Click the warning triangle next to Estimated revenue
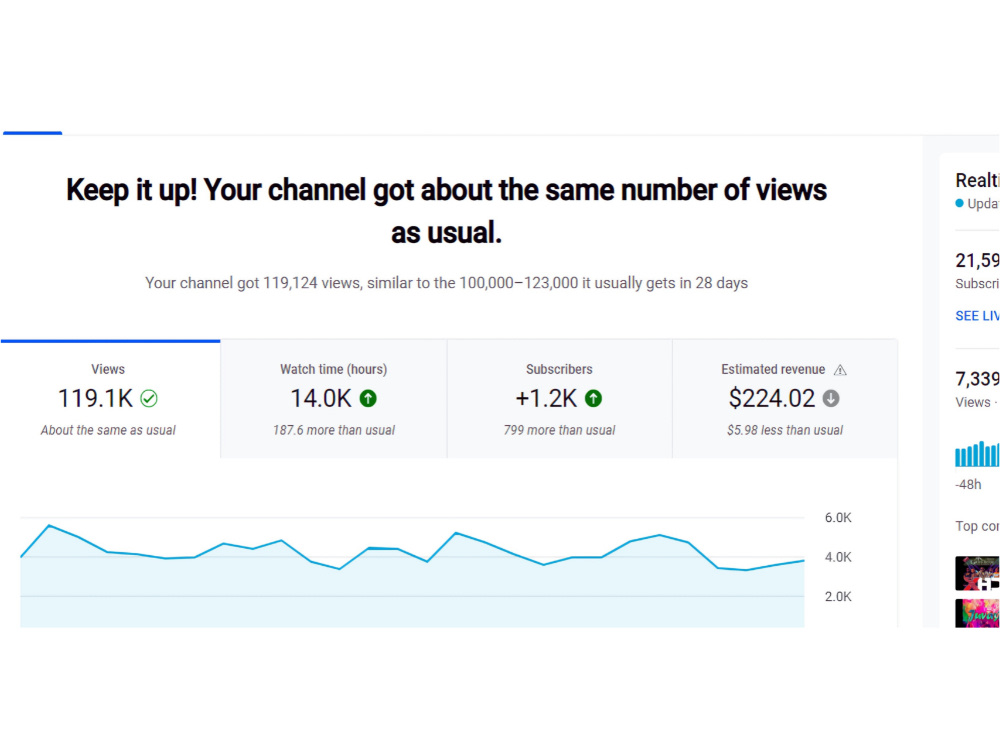1000x750 pixels. pos(840,370)
